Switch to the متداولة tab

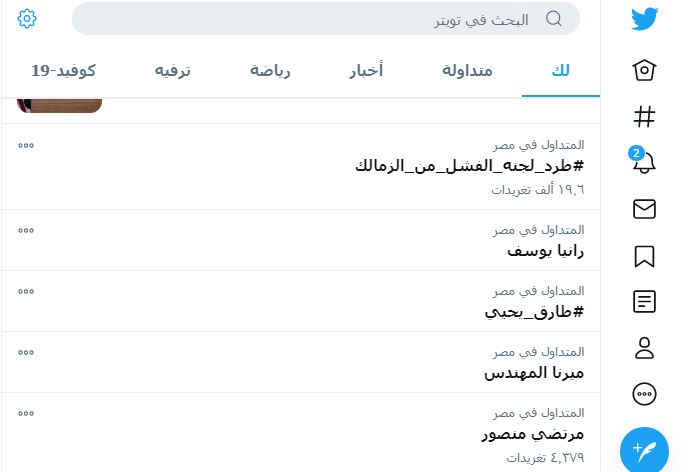474,70
